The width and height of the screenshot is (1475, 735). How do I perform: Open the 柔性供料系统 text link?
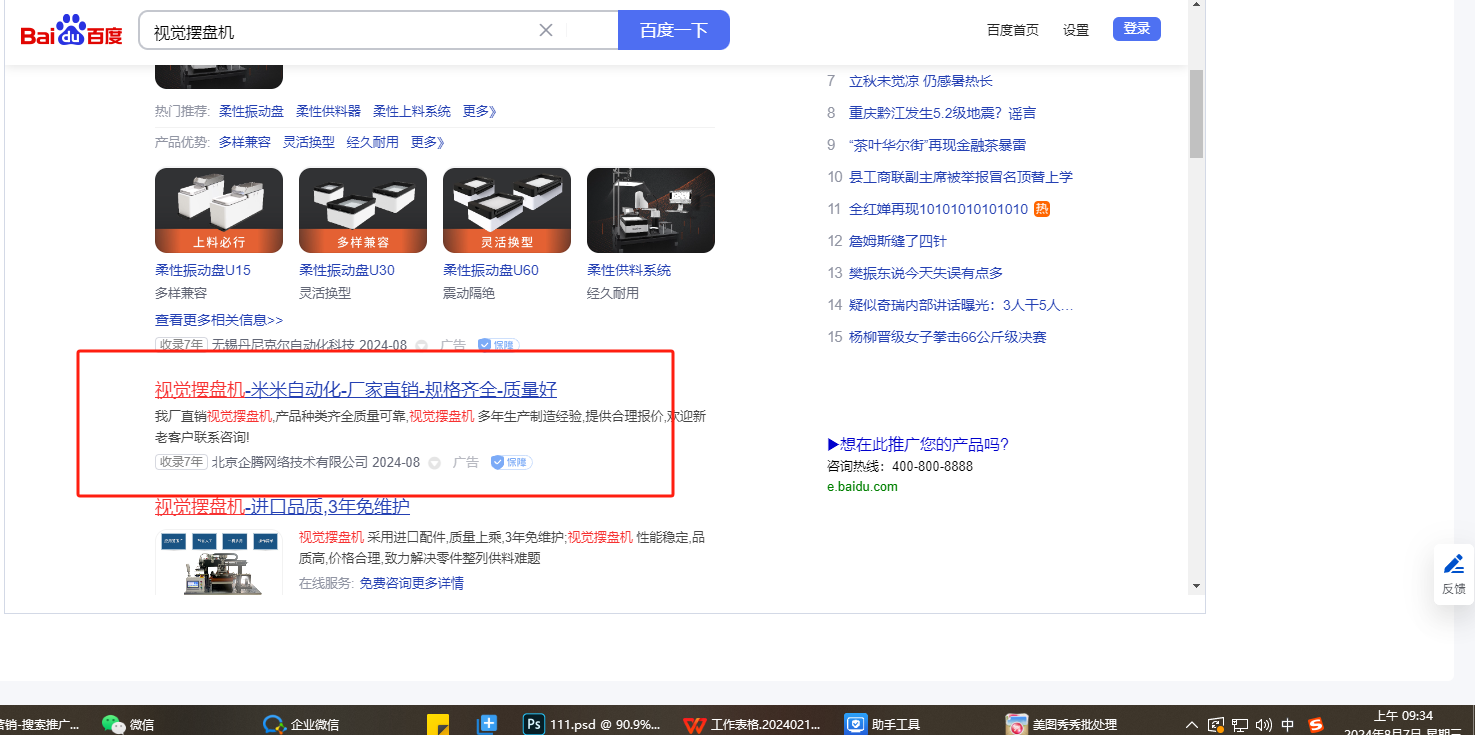pyautogui.click(x=629, y=270)
